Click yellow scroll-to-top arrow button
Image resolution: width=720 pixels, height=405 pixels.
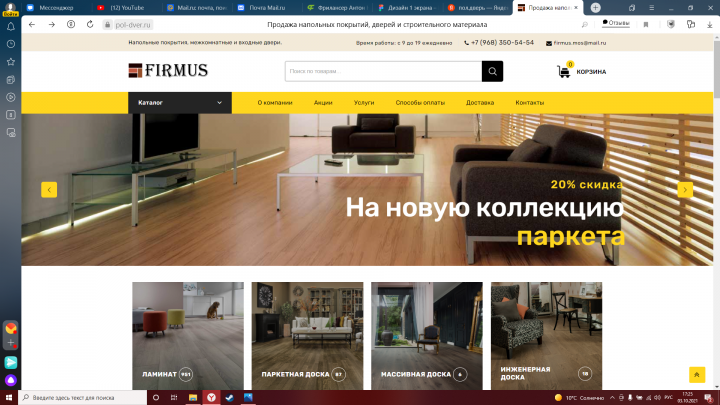pos(697,375)
